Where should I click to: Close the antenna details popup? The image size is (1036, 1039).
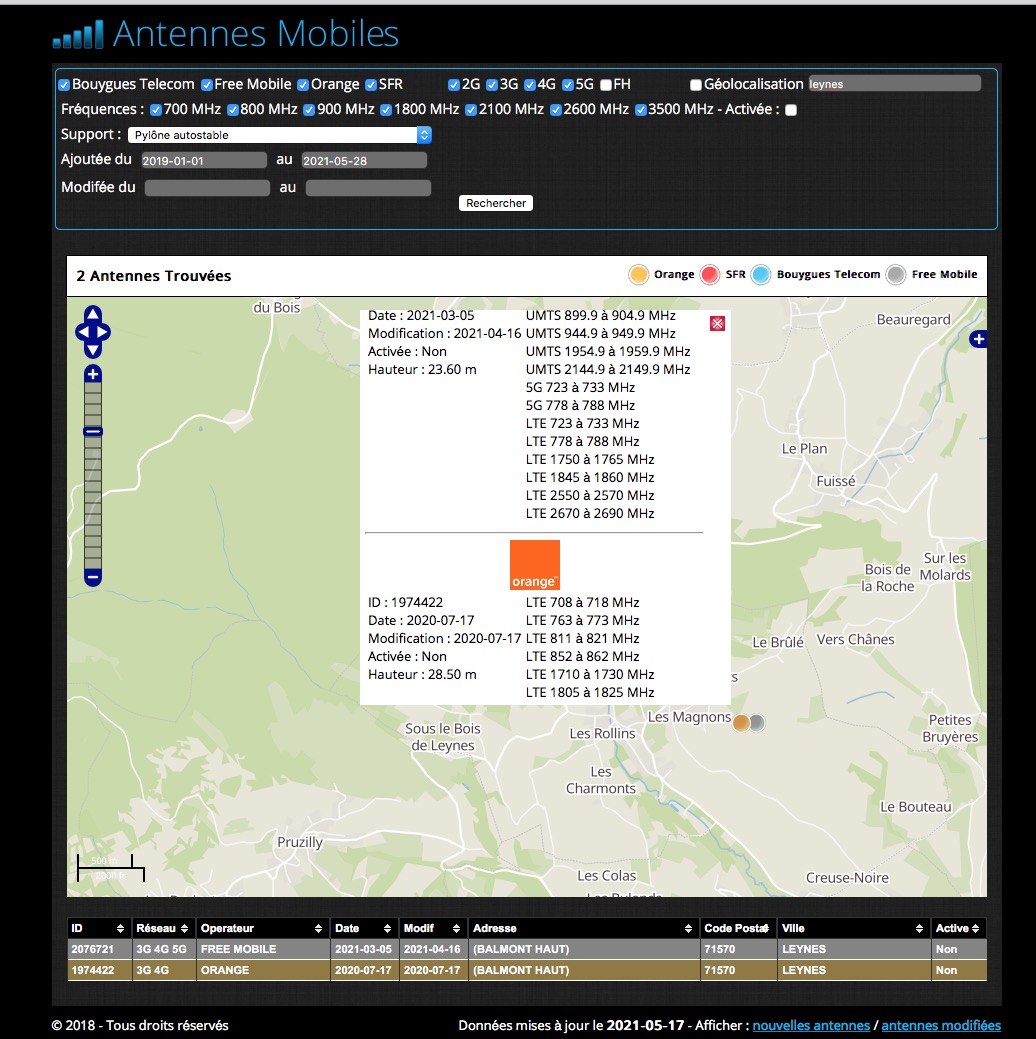click(x=717, y=323)
